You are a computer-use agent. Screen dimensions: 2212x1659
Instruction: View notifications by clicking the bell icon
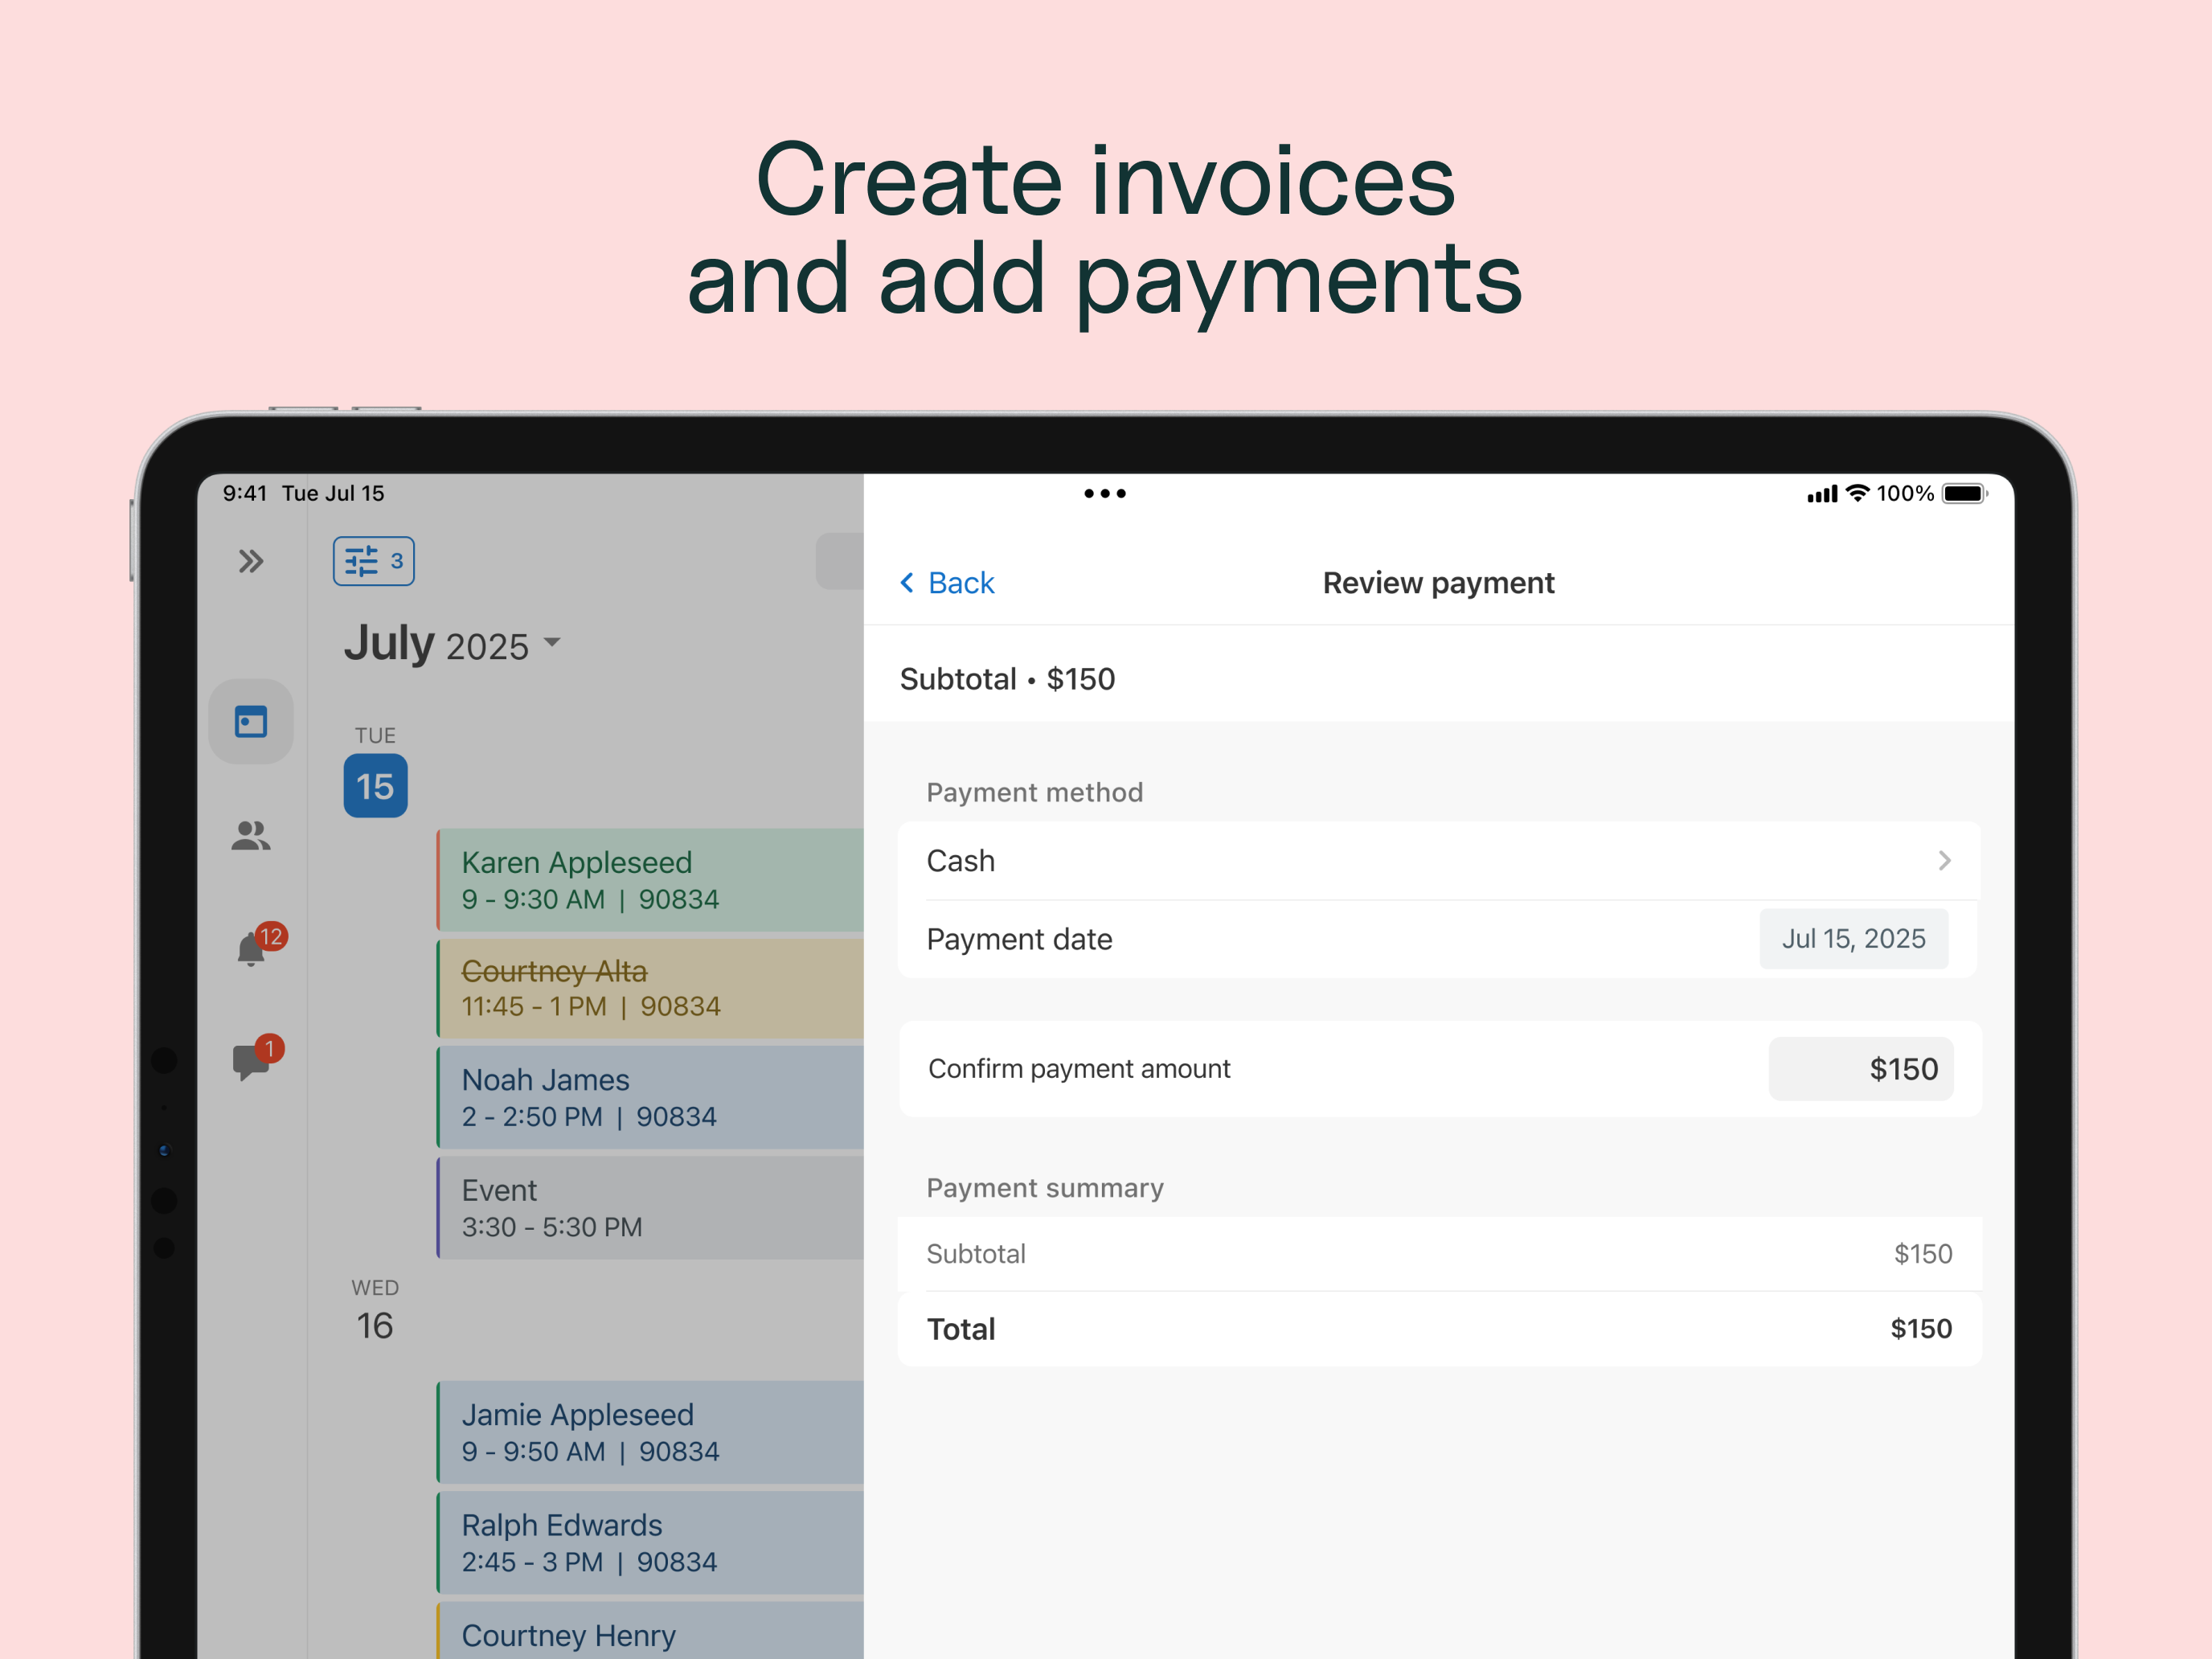coord(251,949)
